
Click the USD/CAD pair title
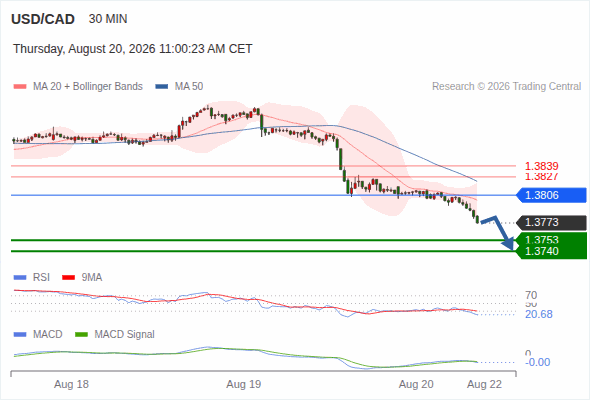43,19
